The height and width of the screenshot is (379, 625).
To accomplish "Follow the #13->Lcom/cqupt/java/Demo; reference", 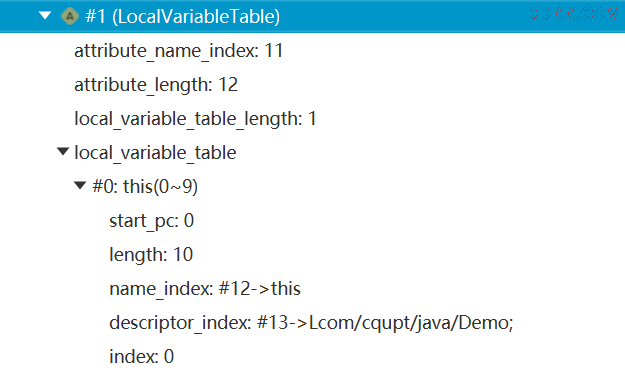I will coord(385,323).
